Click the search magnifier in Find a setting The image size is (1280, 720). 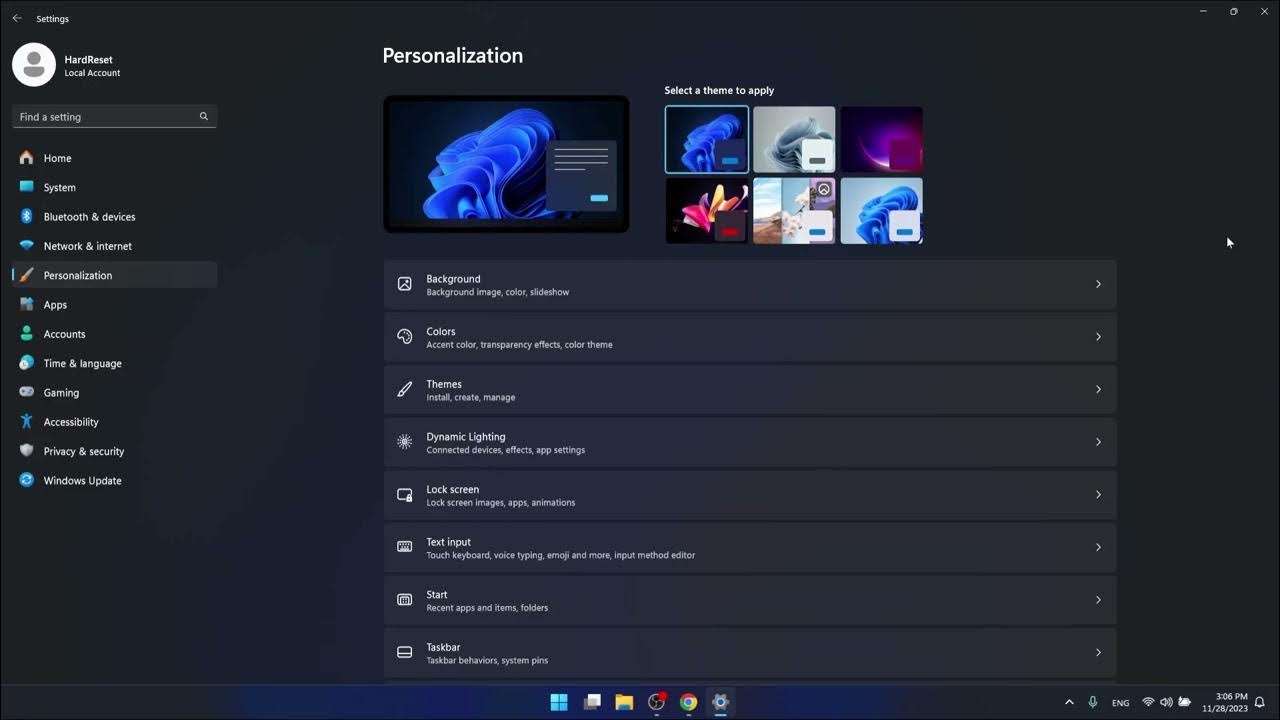click(x=203, y=116)
